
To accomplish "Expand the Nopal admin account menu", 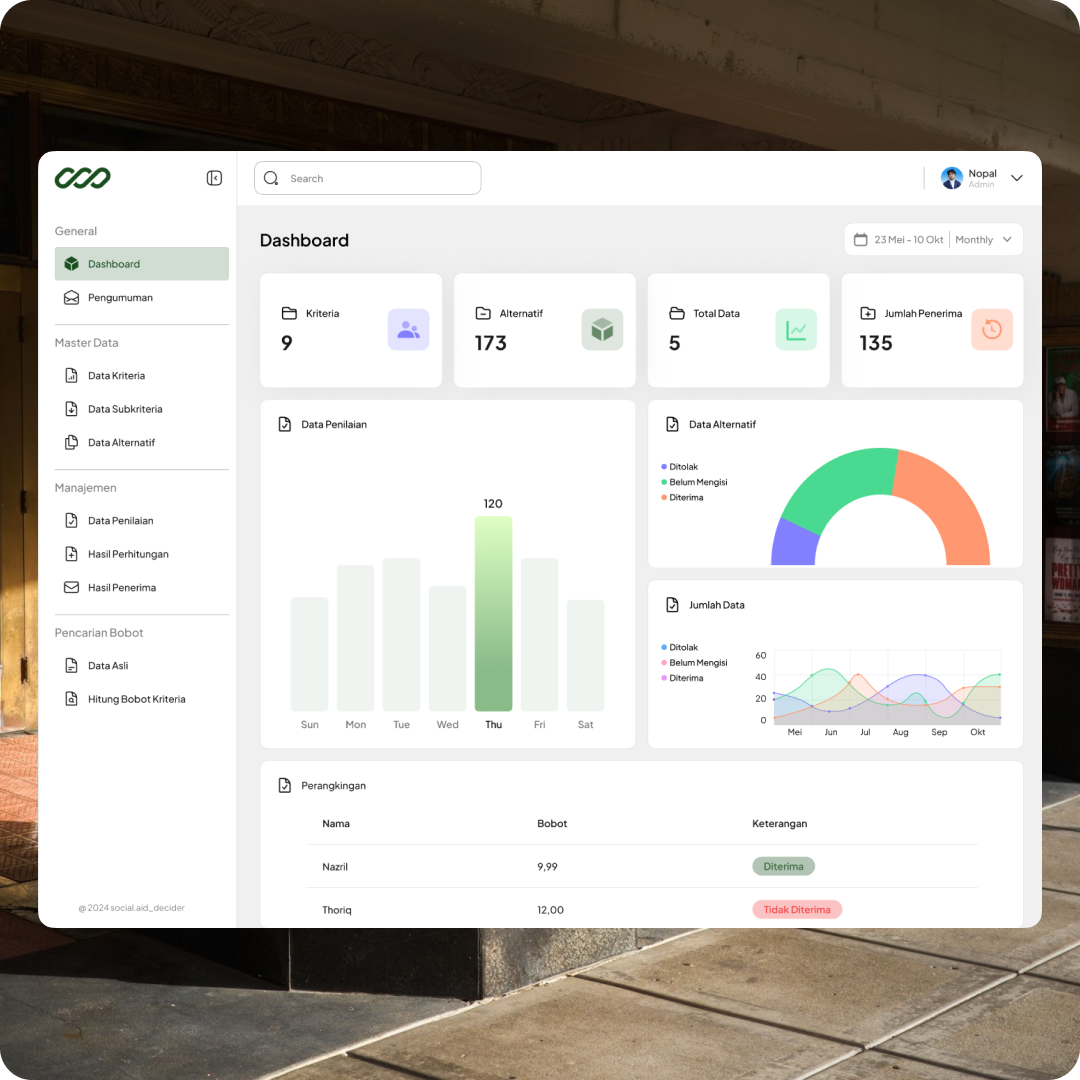I will click(1017, 177).
